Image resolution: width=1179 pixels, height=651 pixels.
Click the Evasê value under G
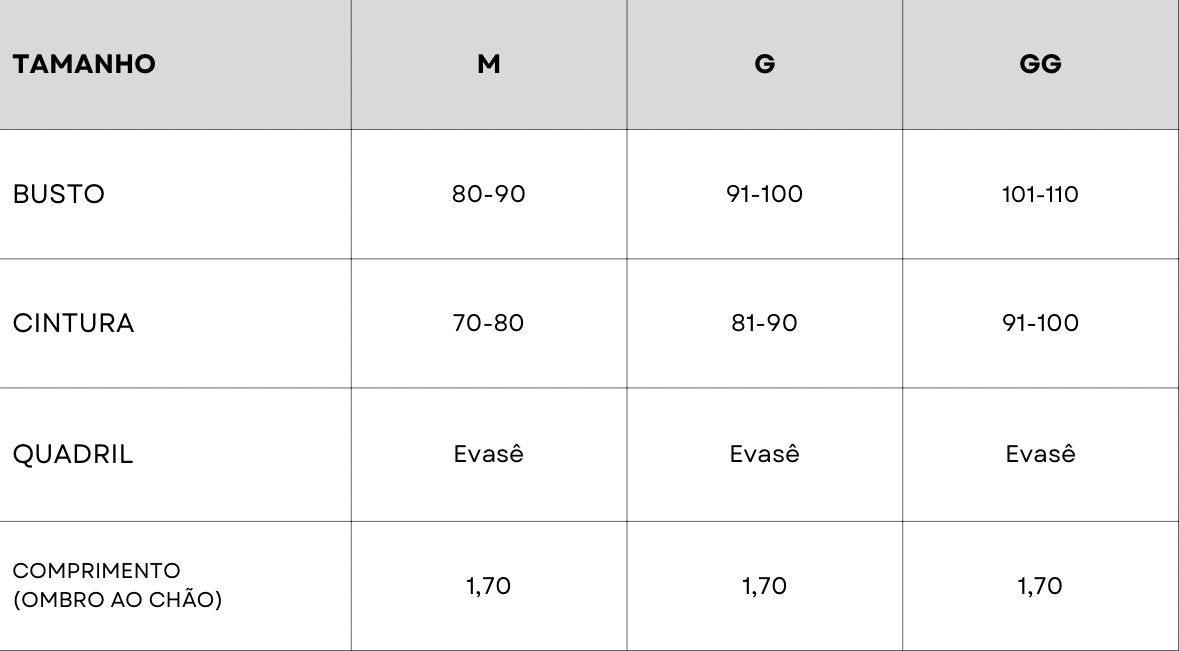765,453
